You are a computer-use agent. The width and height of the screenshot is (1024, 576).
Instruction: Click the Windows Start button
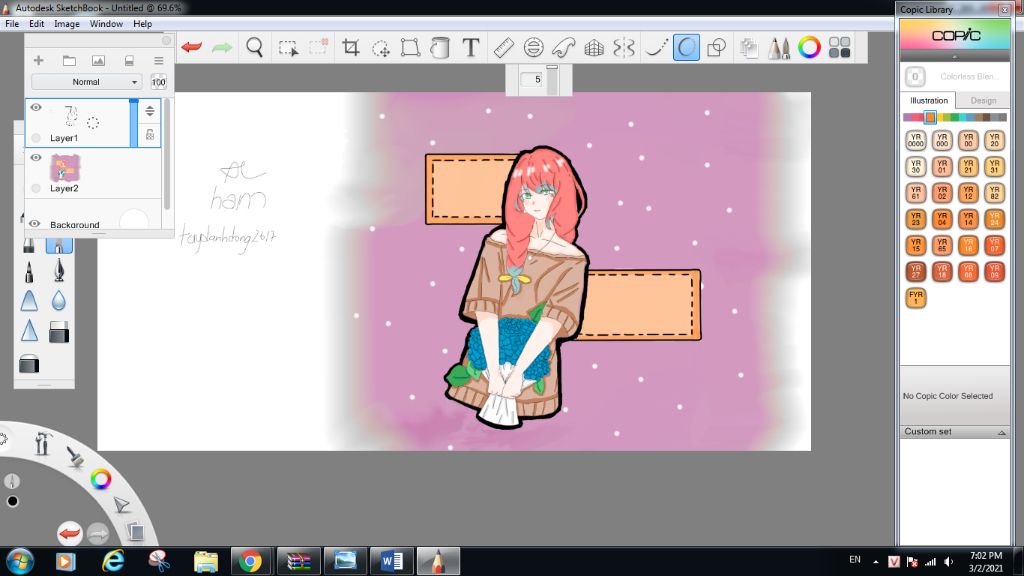pyautogui.click(x=20, y=561)
